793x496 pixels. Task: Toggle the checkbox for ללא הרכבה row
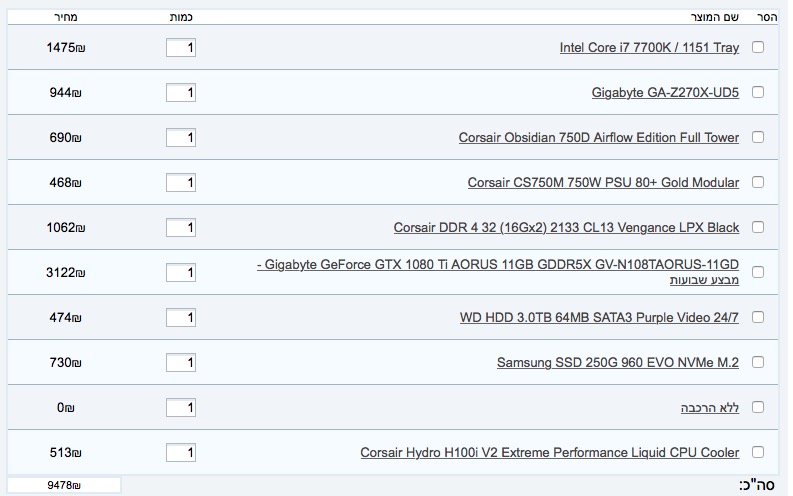[x=758, y=407]
